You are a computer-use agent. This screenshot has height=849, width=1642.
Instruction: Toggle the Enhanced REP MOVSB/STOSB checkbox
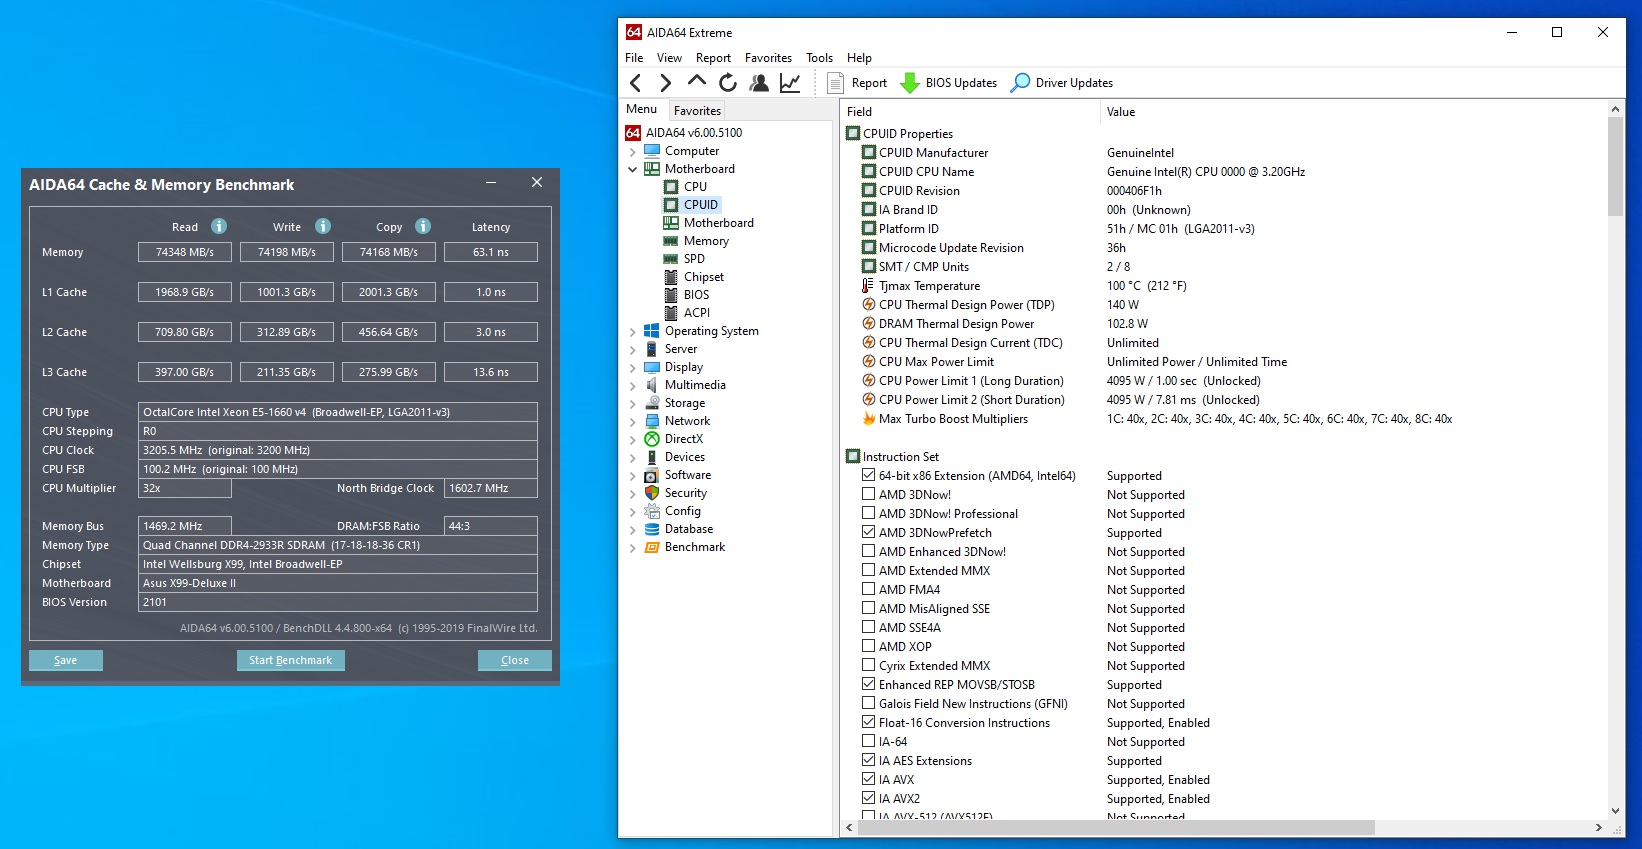[x=868, y=685]
